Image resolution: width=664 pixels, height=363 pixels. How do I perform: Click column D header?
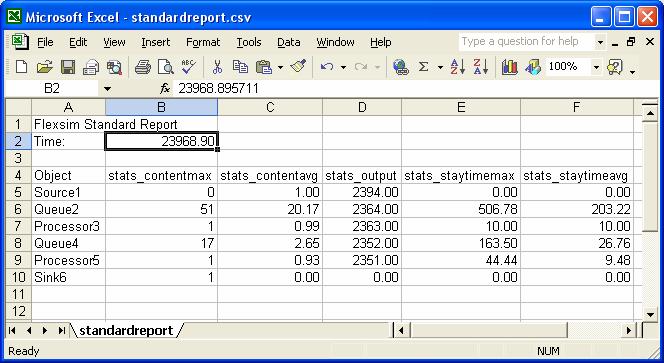pos(362,107)
